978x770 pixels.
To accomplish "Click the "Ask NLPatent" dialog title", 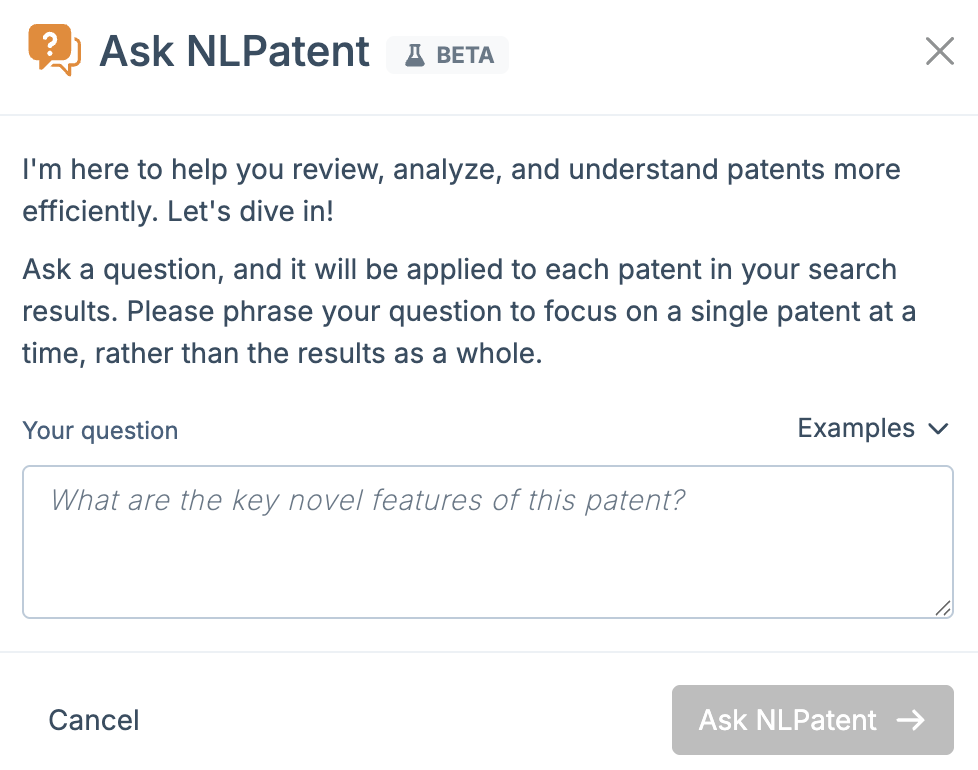I will (x=235, y=52).
